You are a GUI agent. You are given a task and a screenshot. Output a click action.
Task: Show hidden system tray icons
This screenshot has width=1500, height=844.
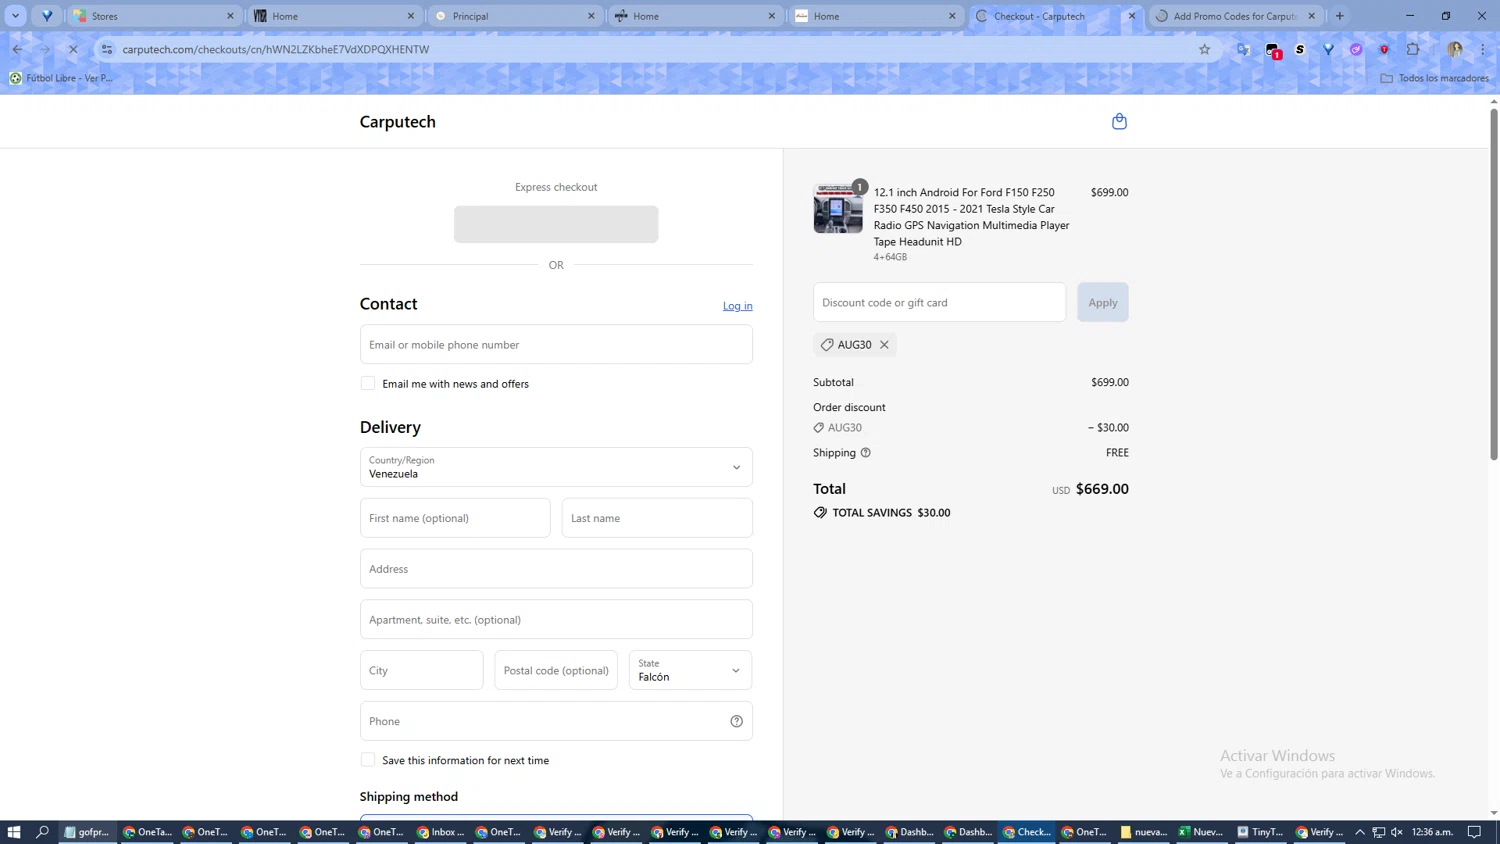pos(1360,832)
